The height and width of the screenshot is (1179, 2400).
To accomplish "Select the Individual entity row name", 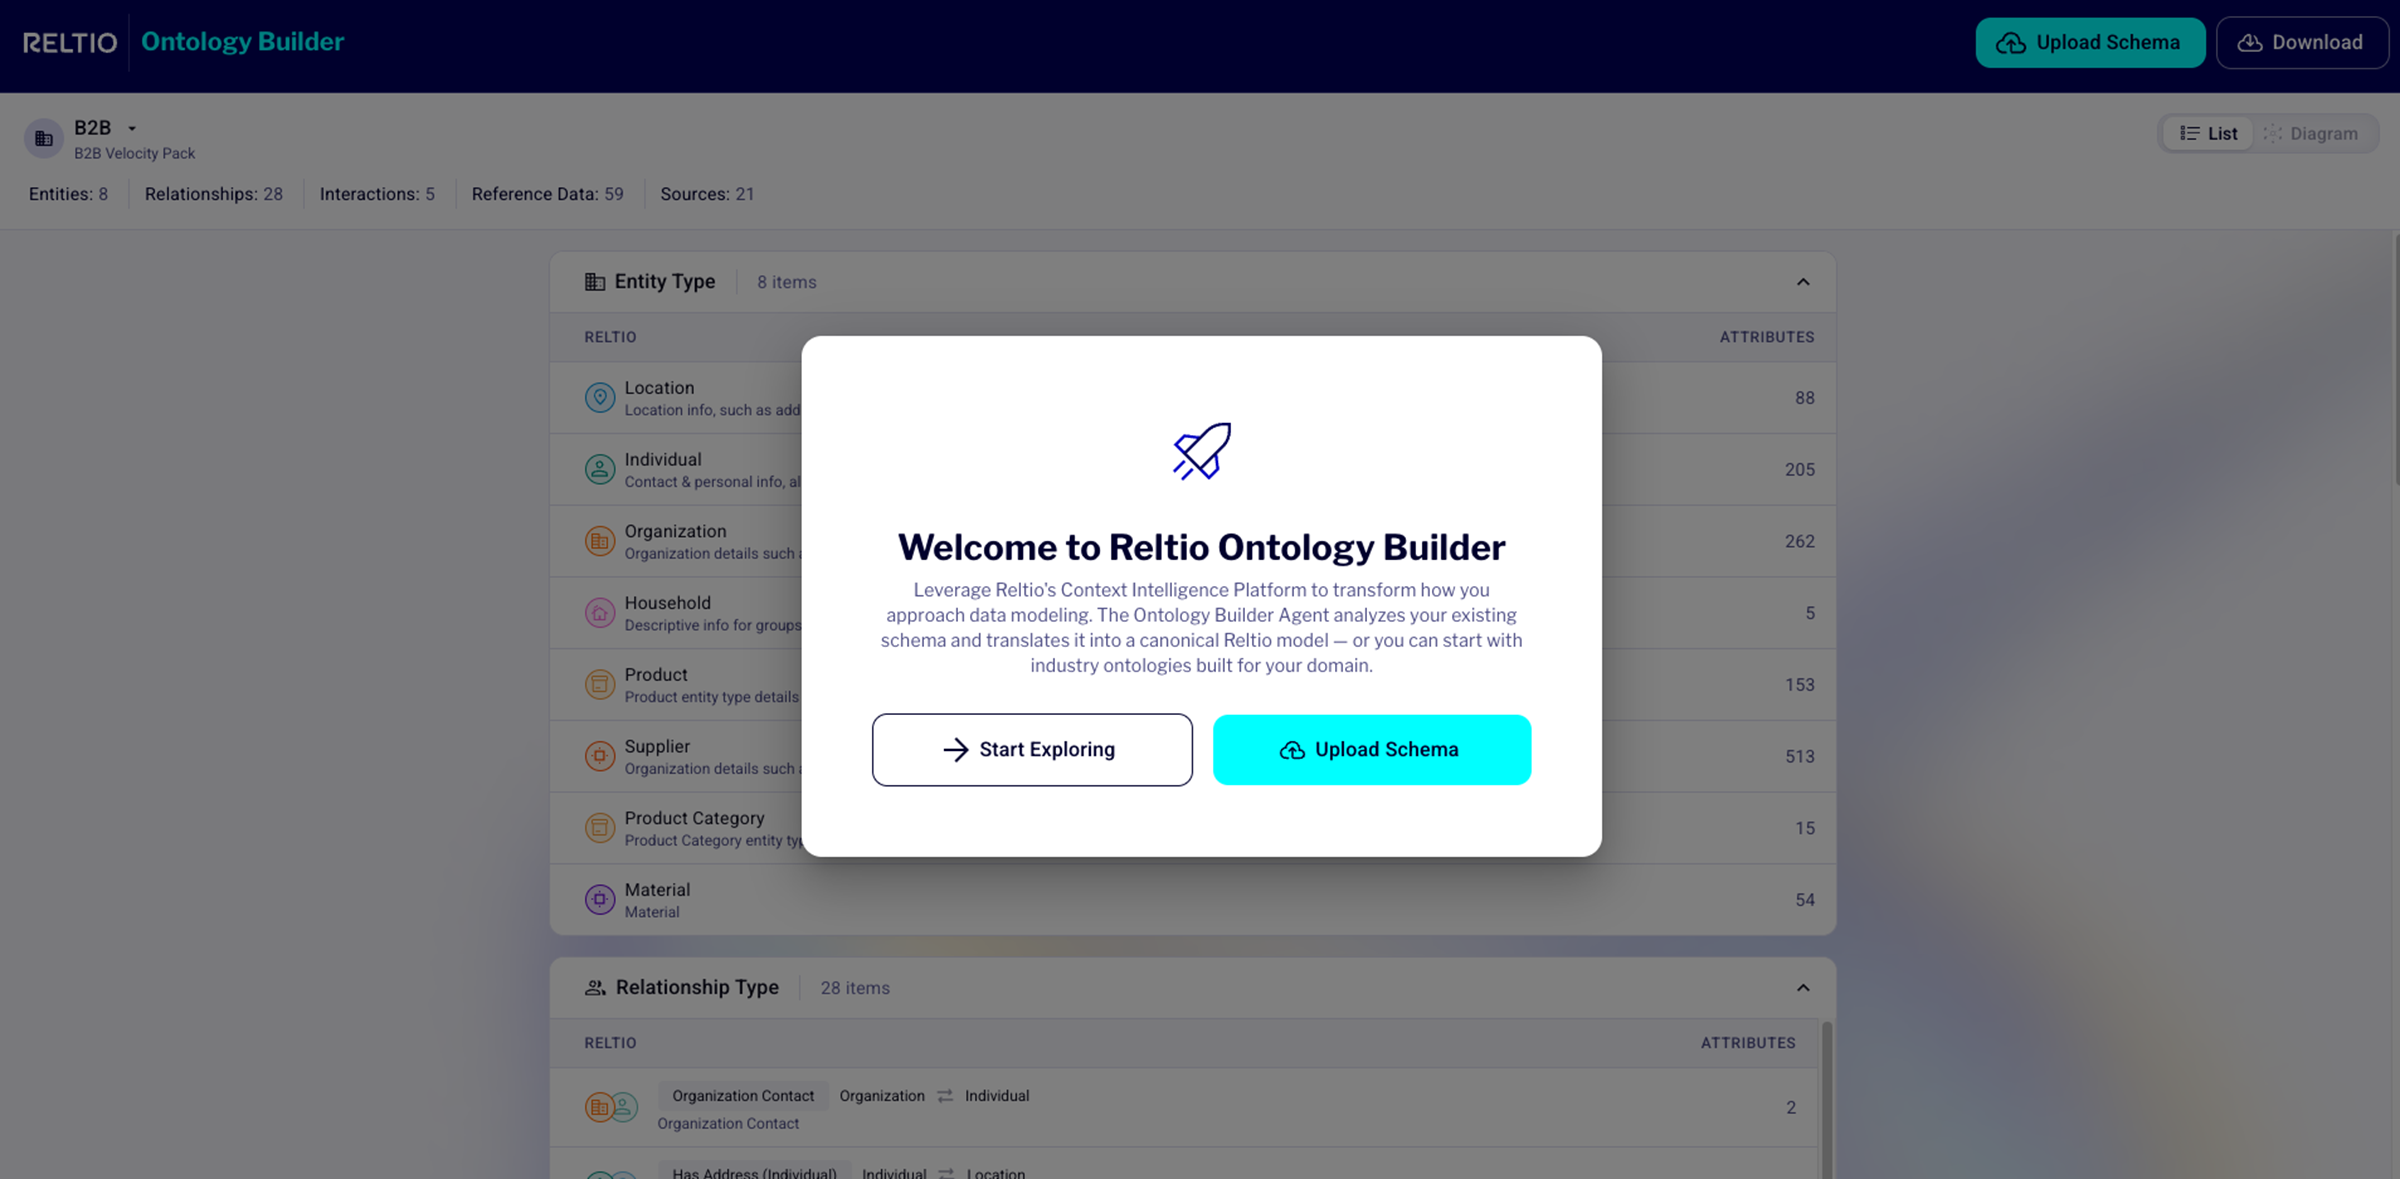I will (663, 460).
